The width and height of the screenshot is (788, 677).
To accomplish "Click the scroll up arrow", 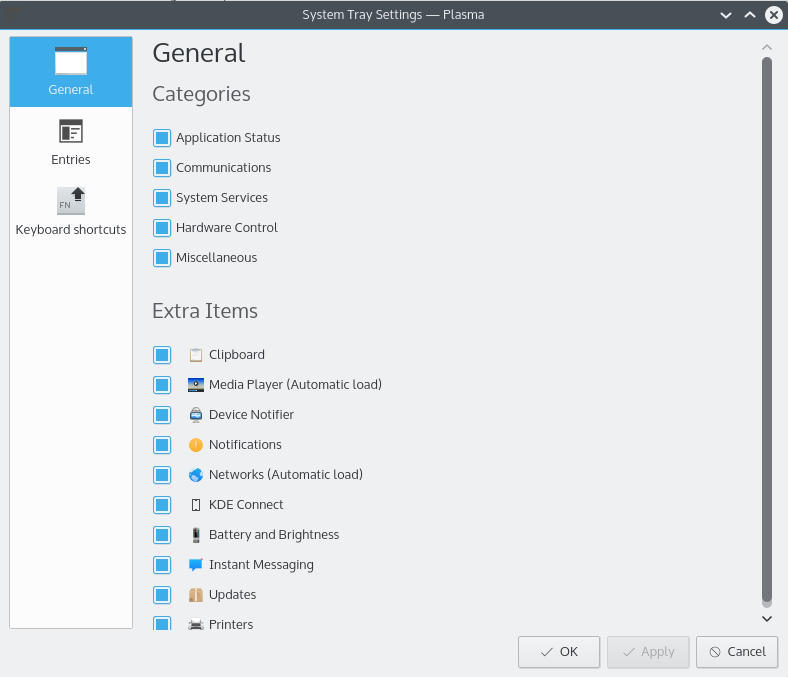I will pyautogui.click(x=767, y=47).
